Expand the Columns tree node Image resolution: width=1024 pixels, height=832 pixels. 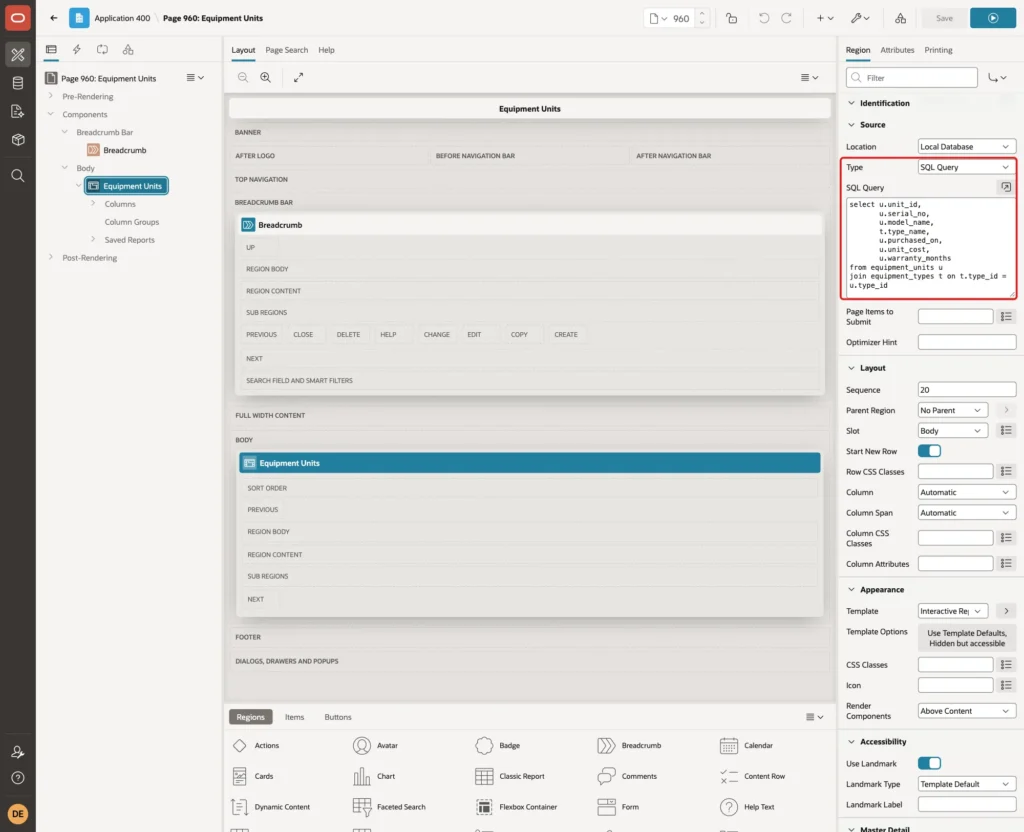tap(93, 204)
